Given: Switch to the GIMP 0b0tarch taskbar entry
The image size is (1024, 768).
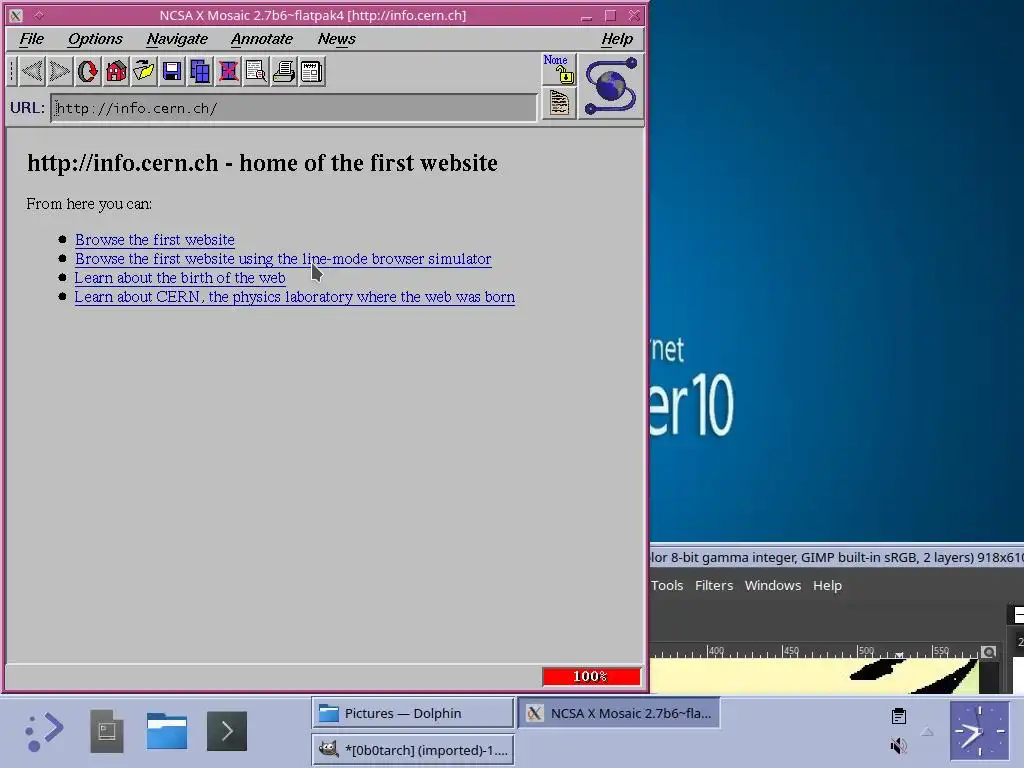Looking at the screenshot, I should 413,750.
